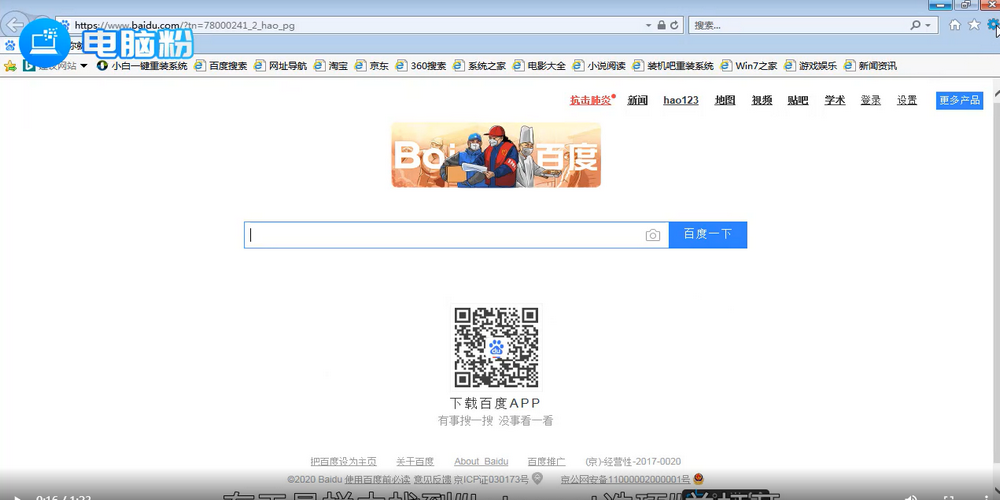The image size is (1000, 500).
Task: Expand the search provider dropdown arrow
Action: (x=928, y=26)
